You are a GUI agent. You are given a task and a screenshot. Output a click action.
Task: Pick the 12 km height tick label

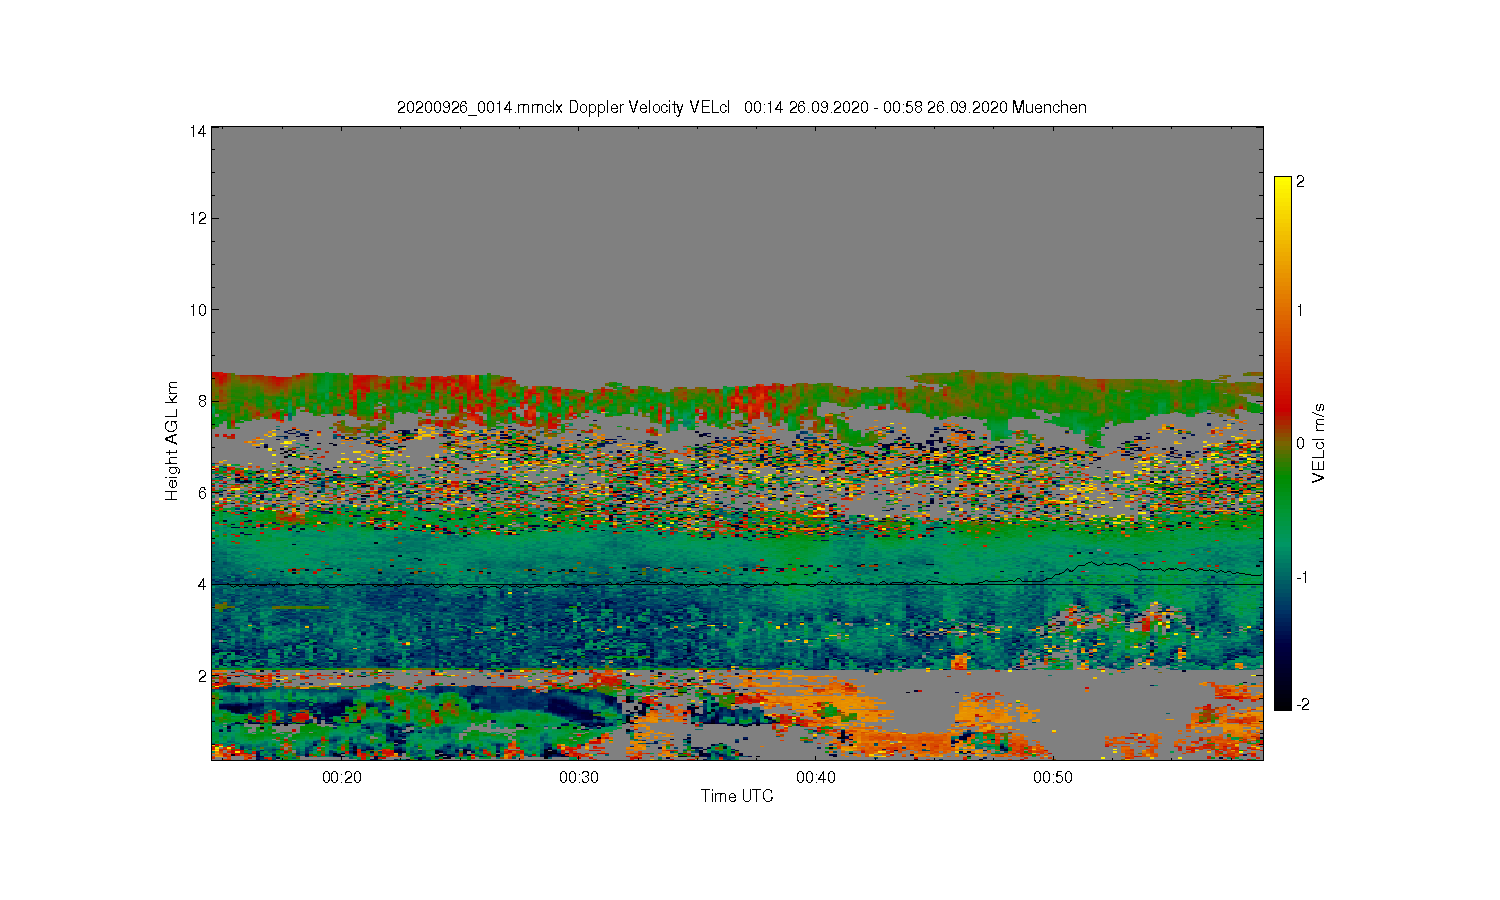point(198,218)
